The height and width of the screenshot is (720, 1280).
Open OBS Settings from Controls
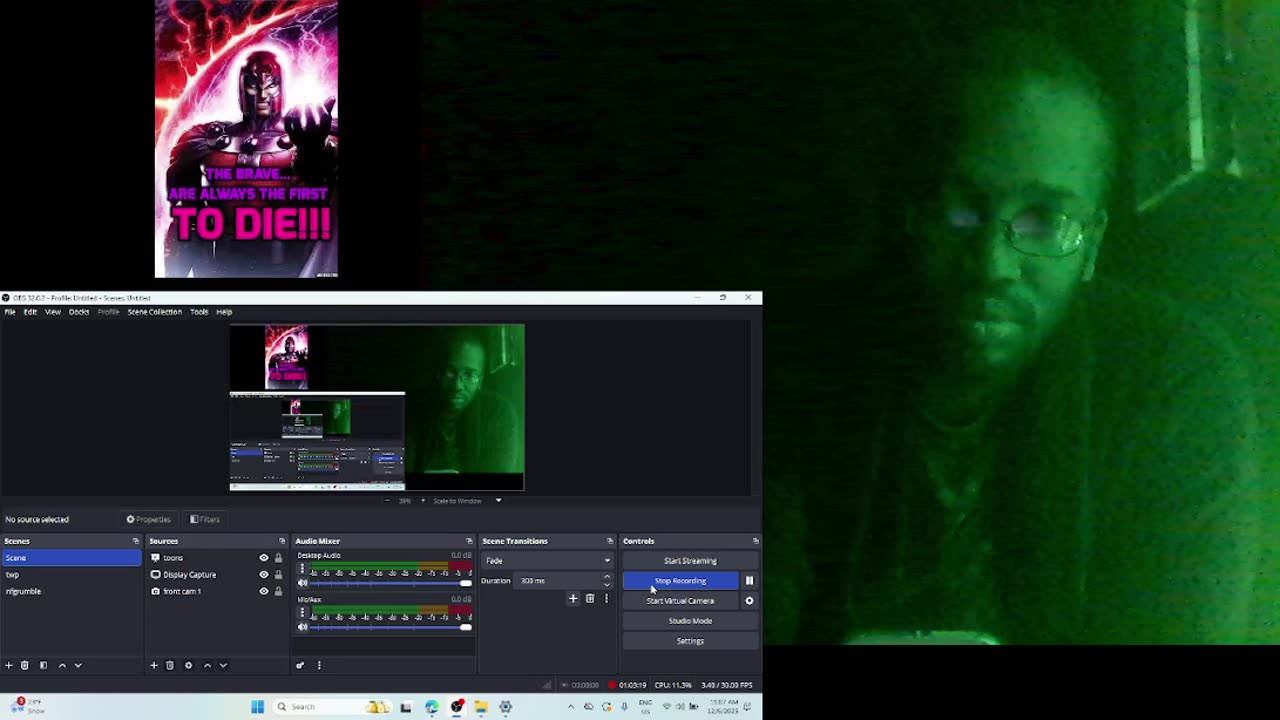[x=690, y=641]
